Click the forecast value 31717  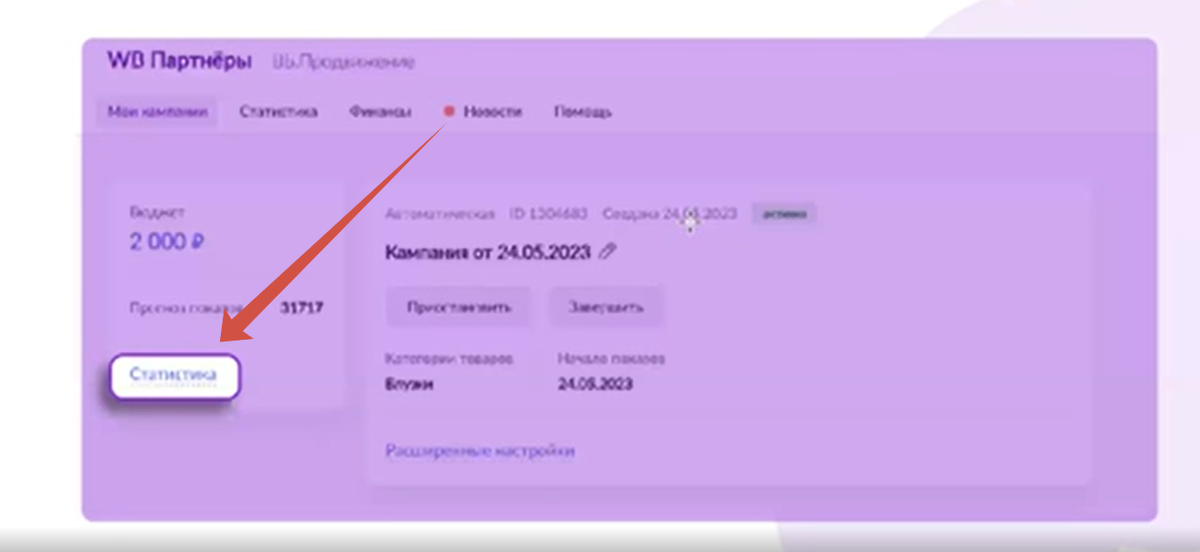(x=301, y=308)
